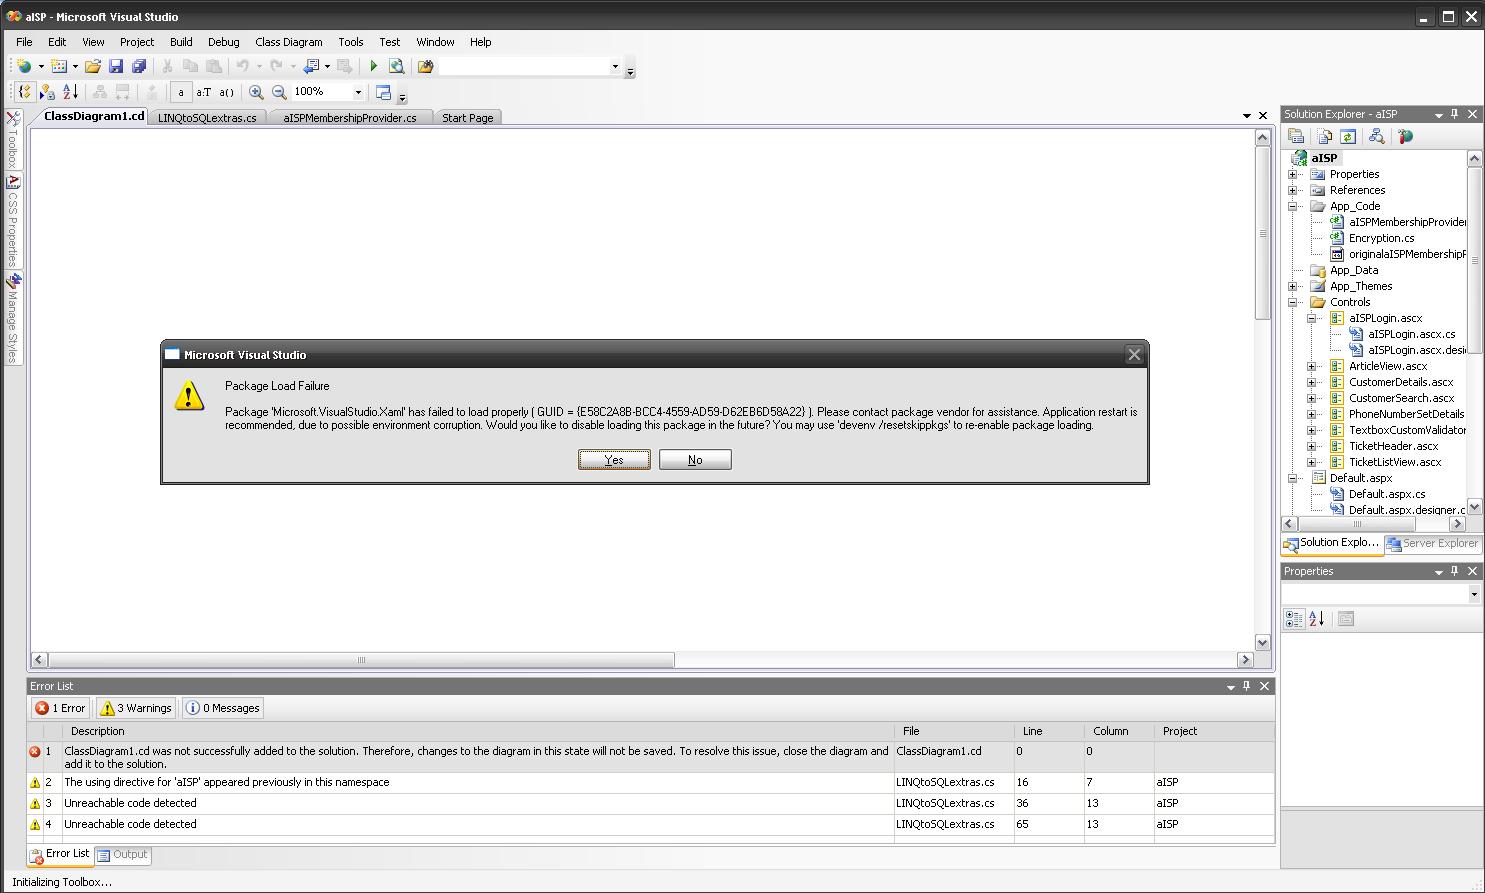Screen dimensions: 1485x893
Task: Click the Save All toolbar icon
Action: (x=139, y=66)
